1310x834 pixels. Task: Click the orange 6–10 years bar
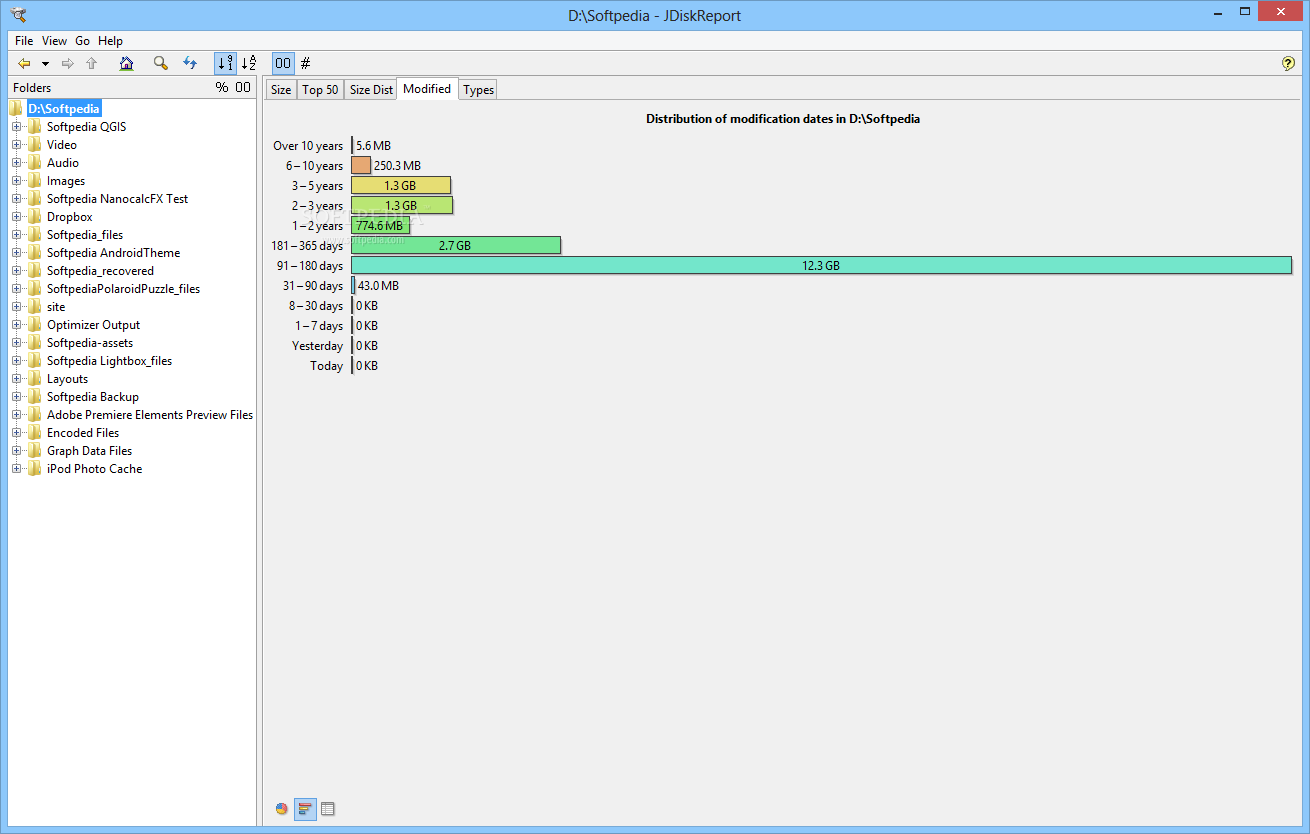361,165
